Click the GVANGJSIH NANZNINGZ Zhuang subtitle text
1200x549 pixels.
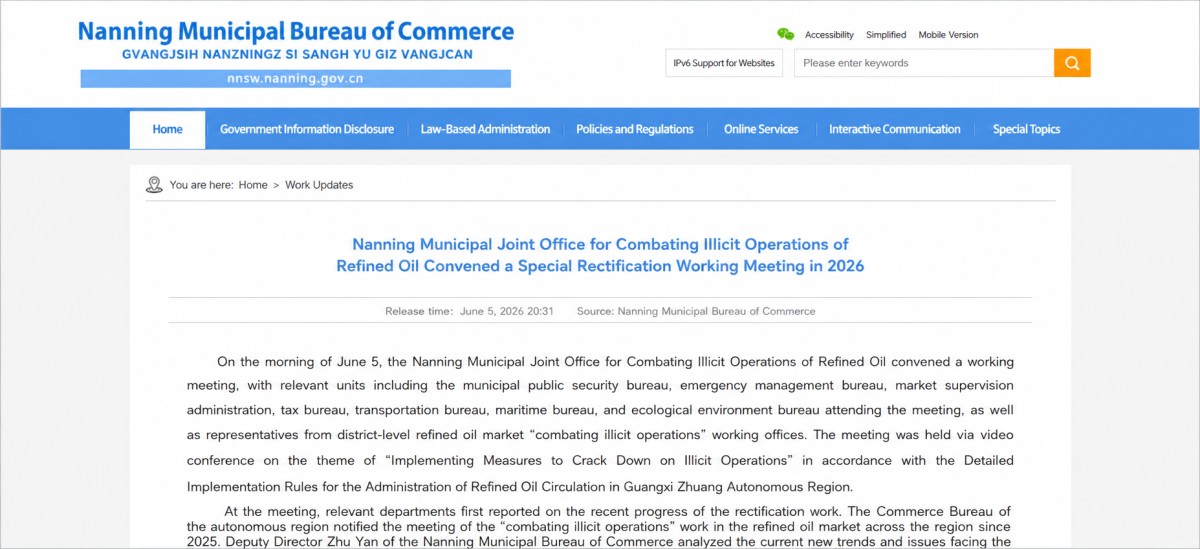[x=297, y=54]
